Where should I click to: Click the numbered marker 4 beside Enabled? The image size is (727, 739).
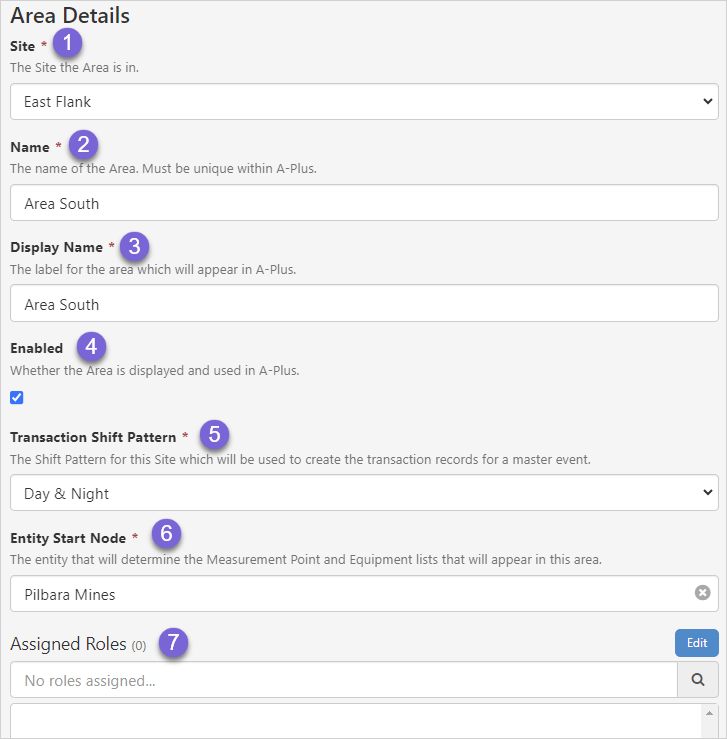tap(91, 347)
